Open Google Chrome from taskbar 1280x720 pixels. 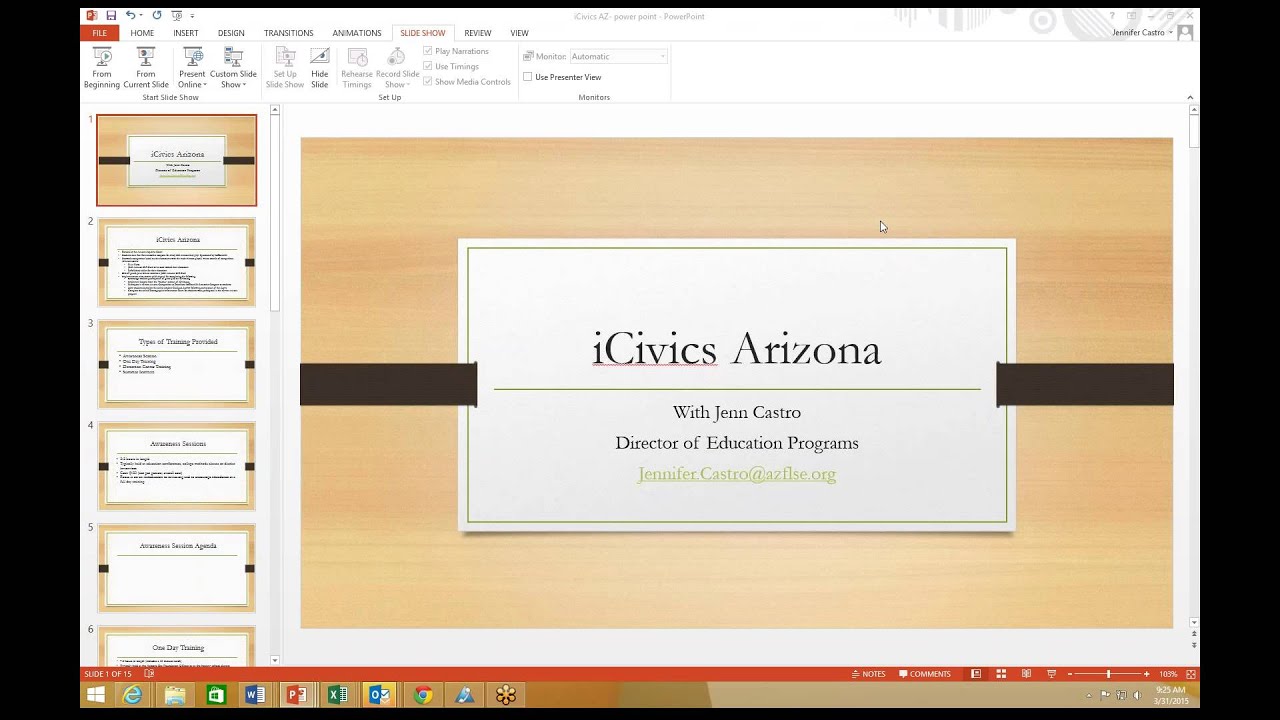[x=423, y=694]
